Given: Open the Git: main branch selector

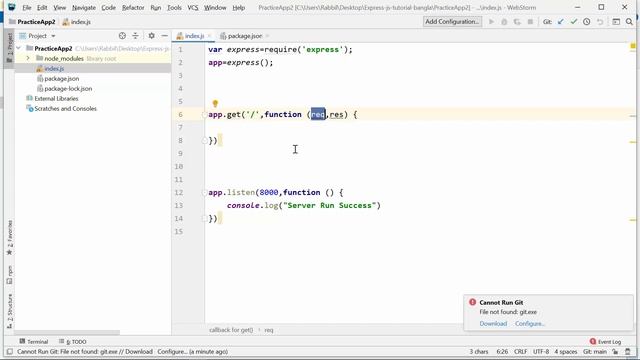Looking at the screenshot, I should point(595,351).
